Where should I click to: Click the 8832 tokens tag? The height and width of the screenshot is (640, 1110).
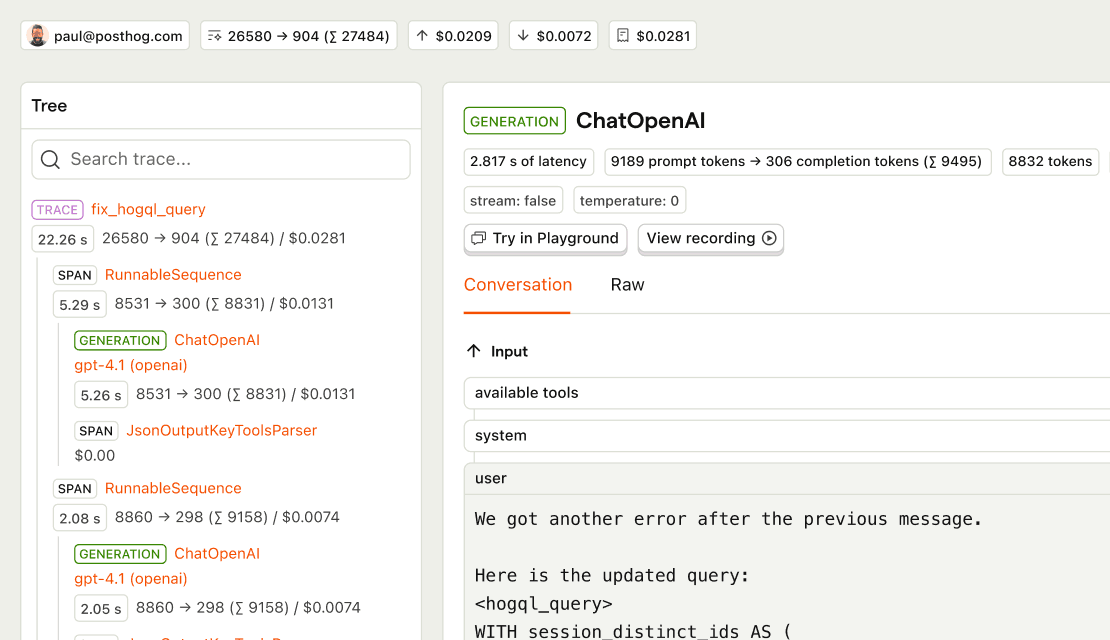point(1050,161)
